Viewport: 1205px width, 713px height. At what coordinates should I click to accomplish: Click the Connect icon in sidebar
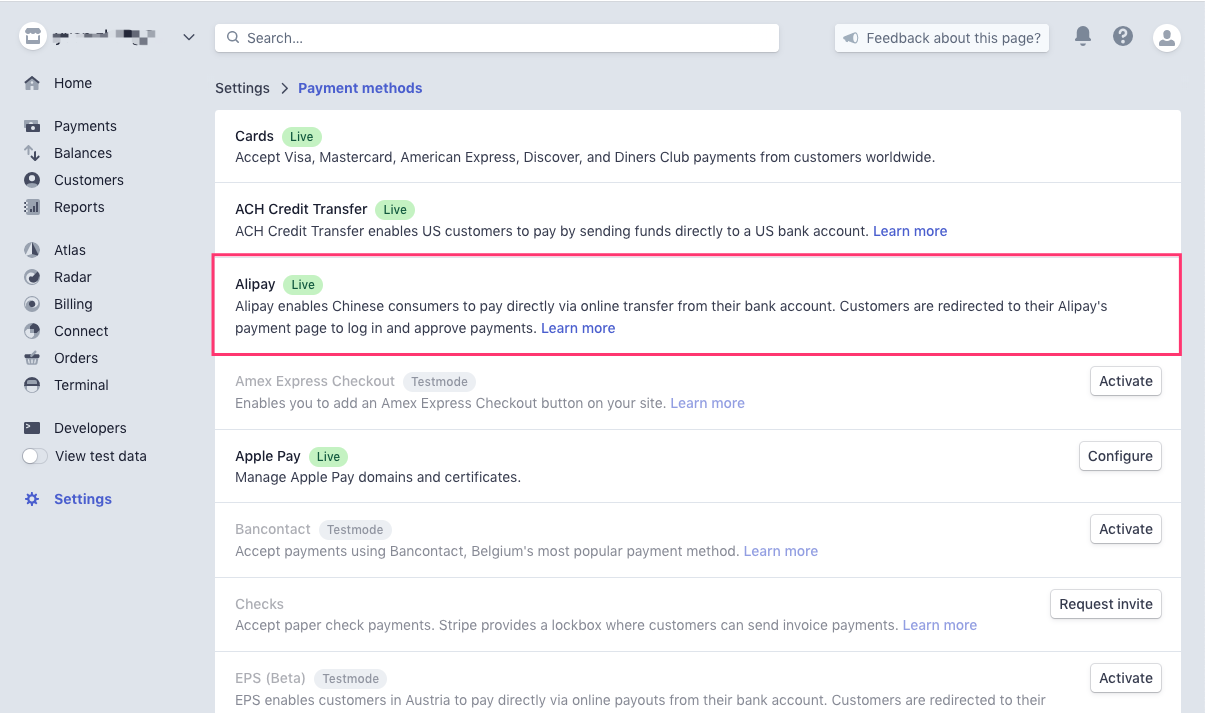33,331
